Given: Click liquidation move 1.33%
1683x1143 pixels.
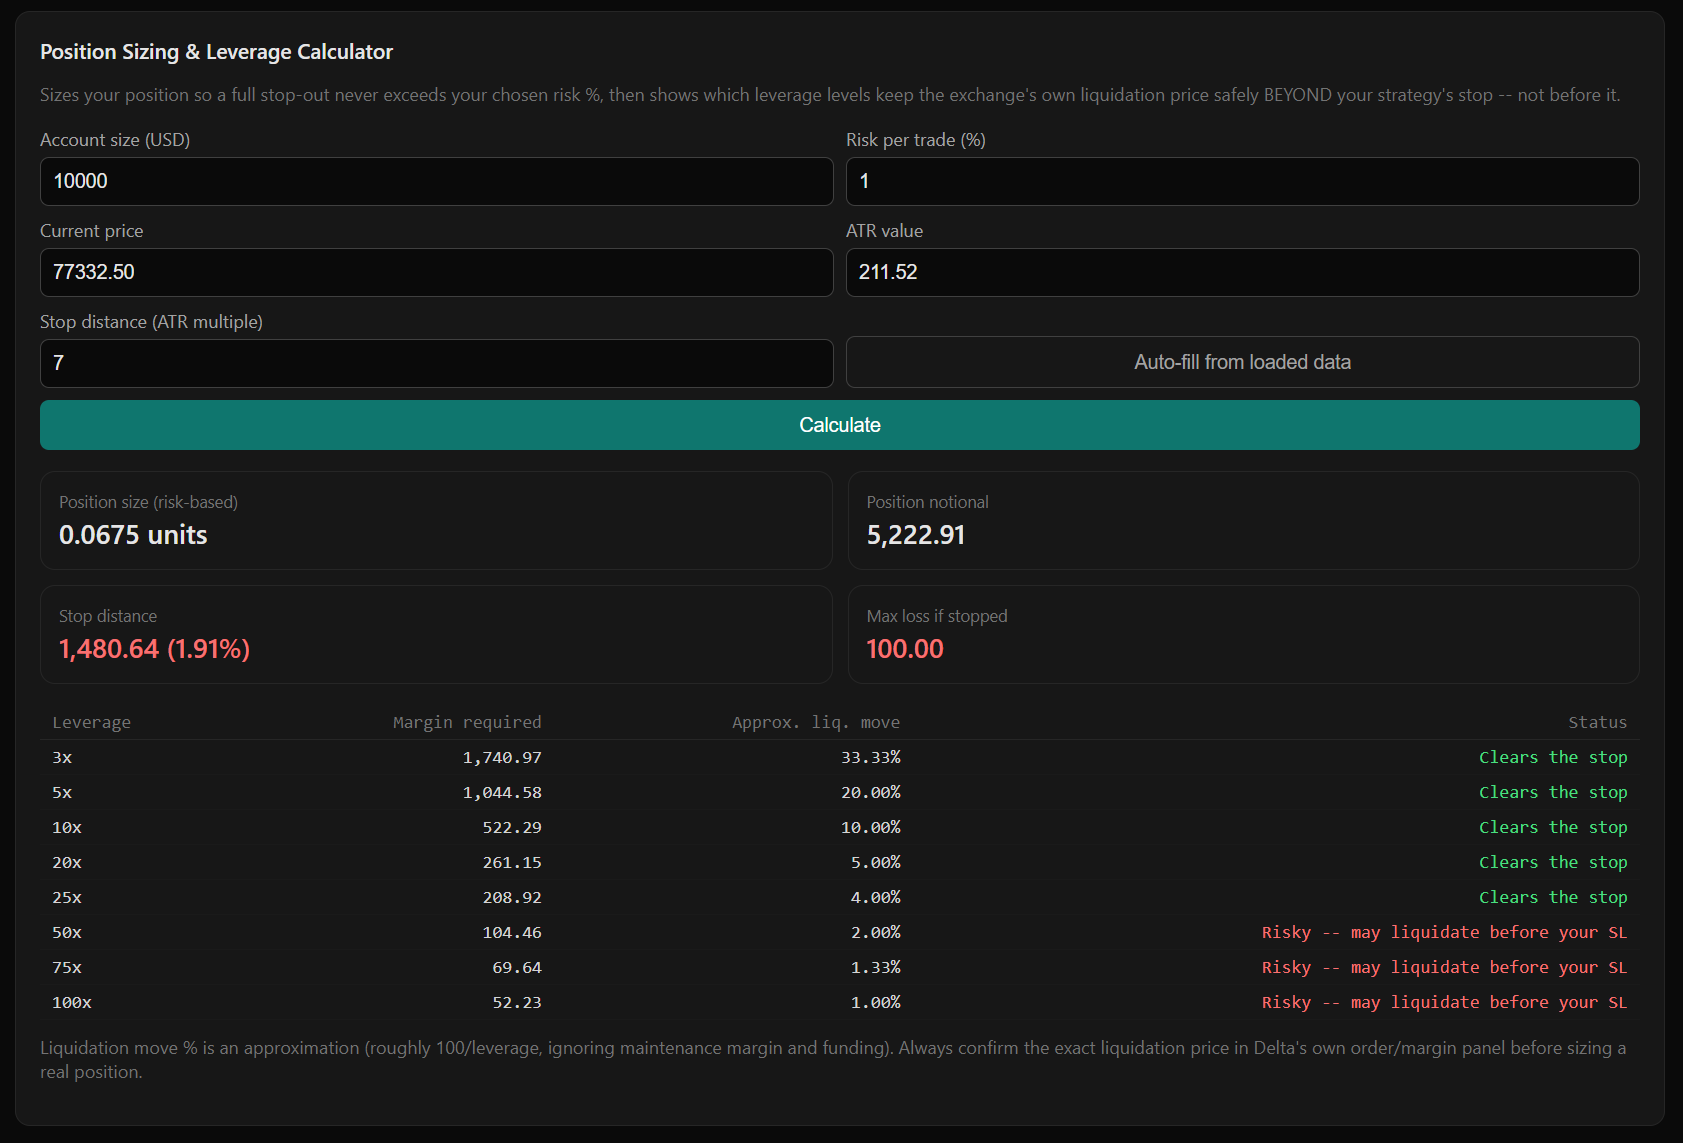Looking at the screenshot, I should click(876, 967).
